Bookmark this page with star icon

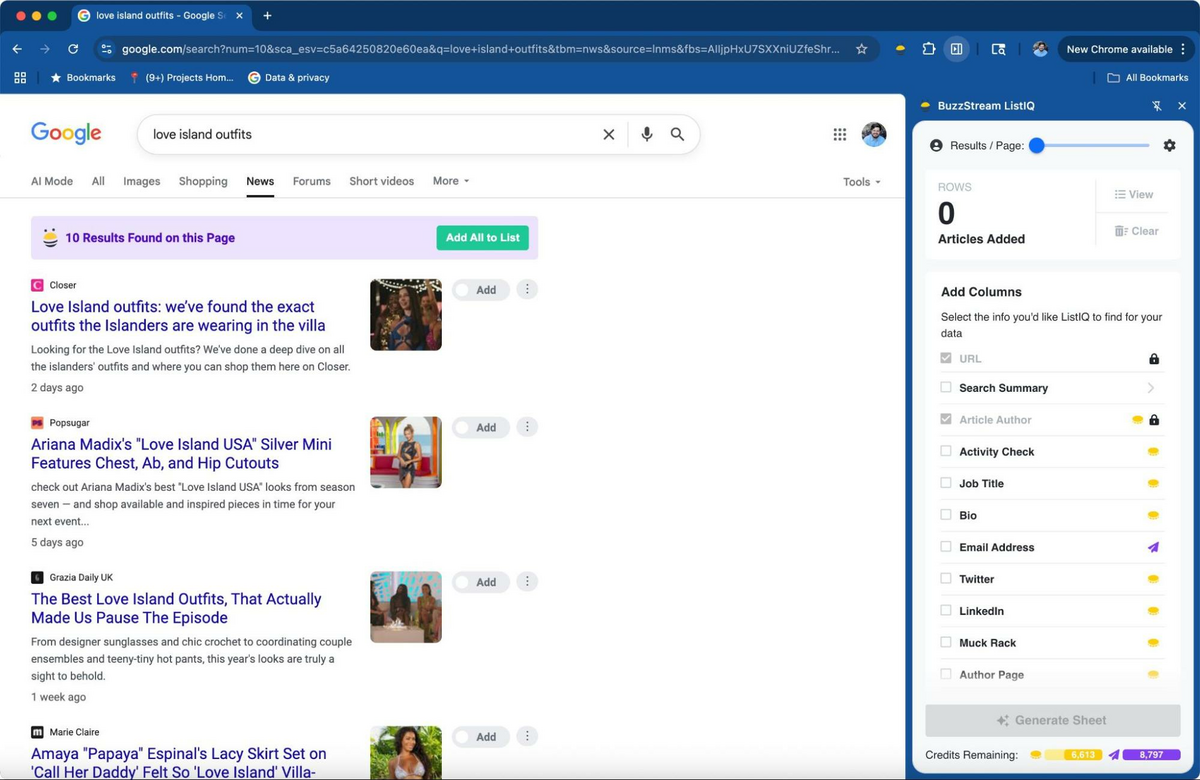861,49
